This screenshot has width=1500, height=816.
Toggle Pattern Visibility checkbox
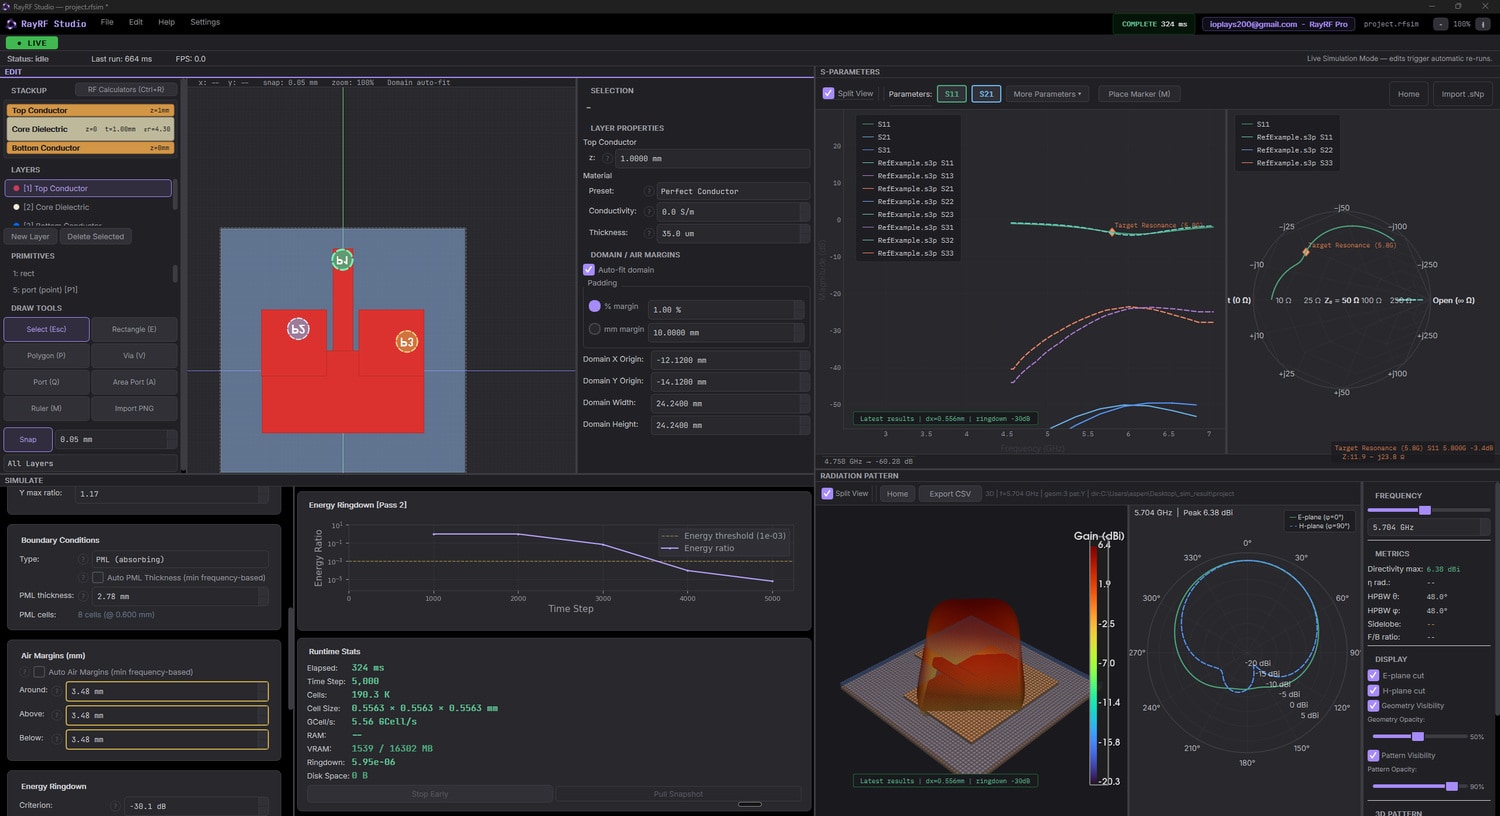[1373, 755]
